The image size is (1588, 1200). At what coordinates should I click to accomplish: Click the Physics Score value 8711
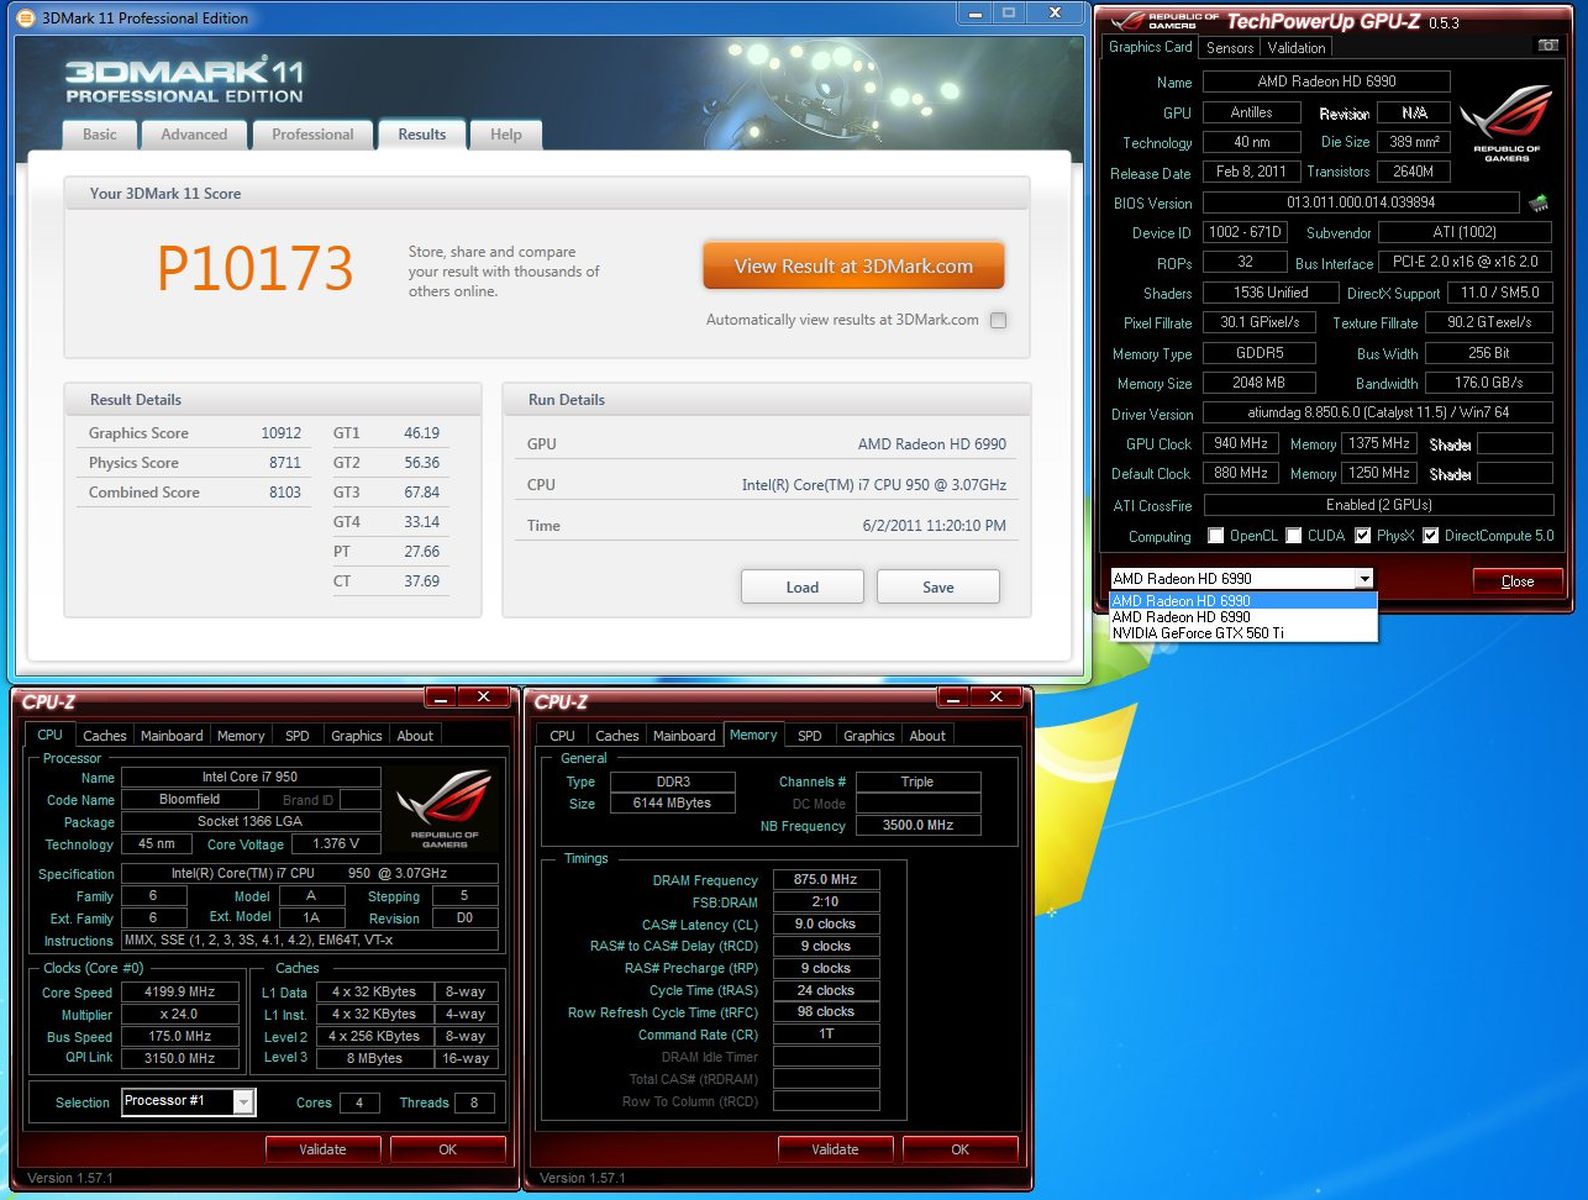click(x=285, y=463)
